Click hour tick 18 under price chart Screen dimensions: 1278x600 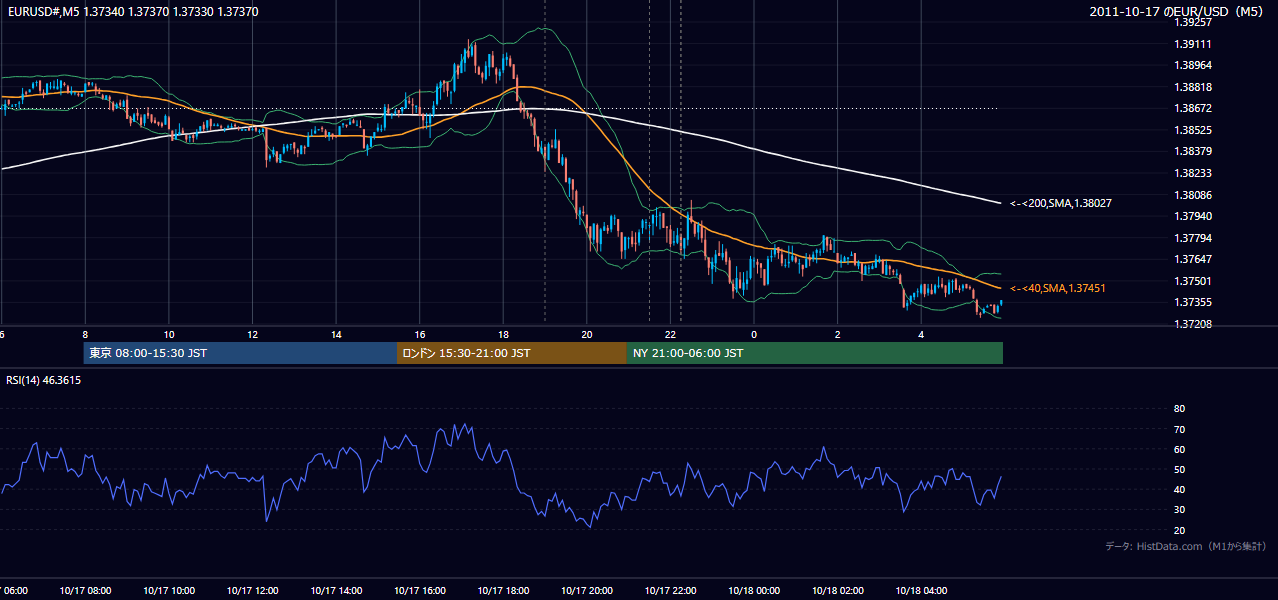[x=503, y=335]
